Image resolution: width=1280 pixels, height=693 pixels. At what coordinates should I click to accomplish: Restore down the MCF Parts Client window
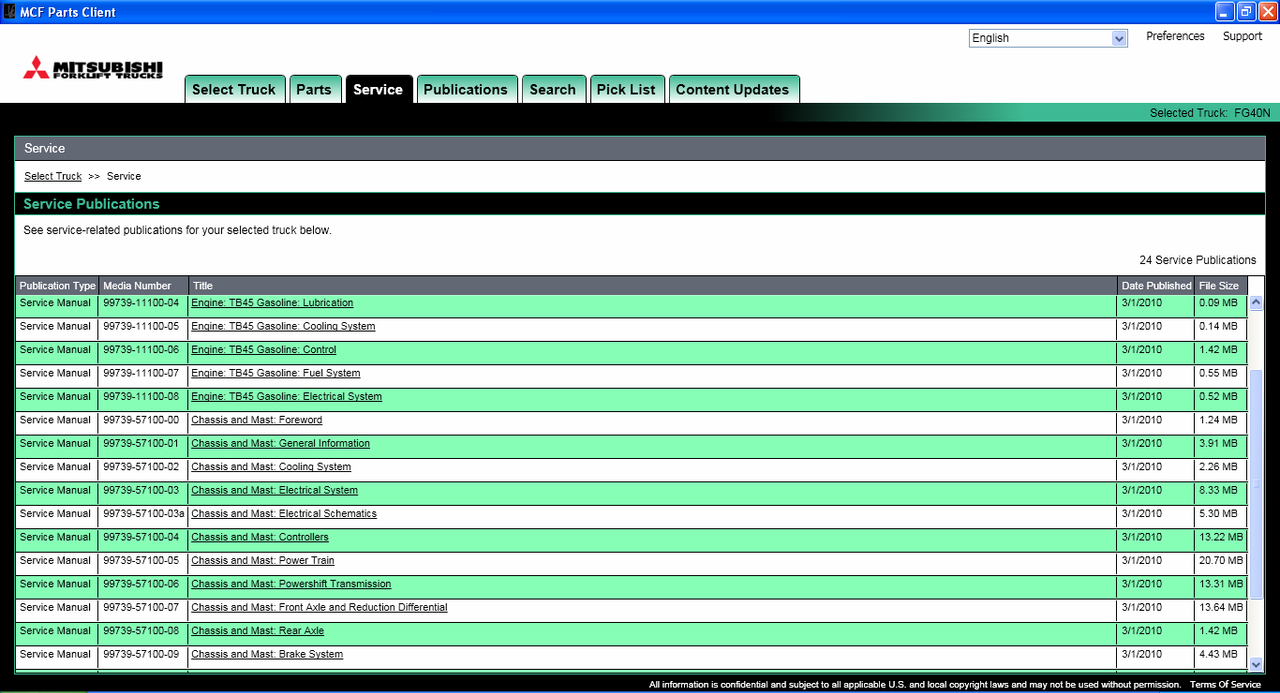point(1246,12)
